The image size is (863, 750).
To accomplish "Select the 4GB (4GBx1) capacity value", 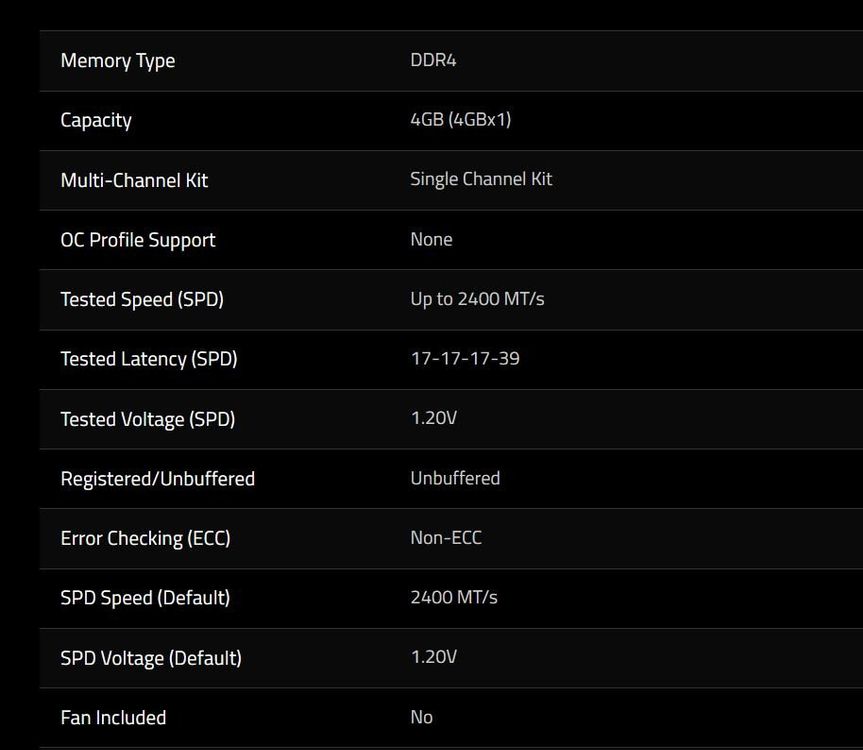I will pyautogui.click(x=461, y=119).
